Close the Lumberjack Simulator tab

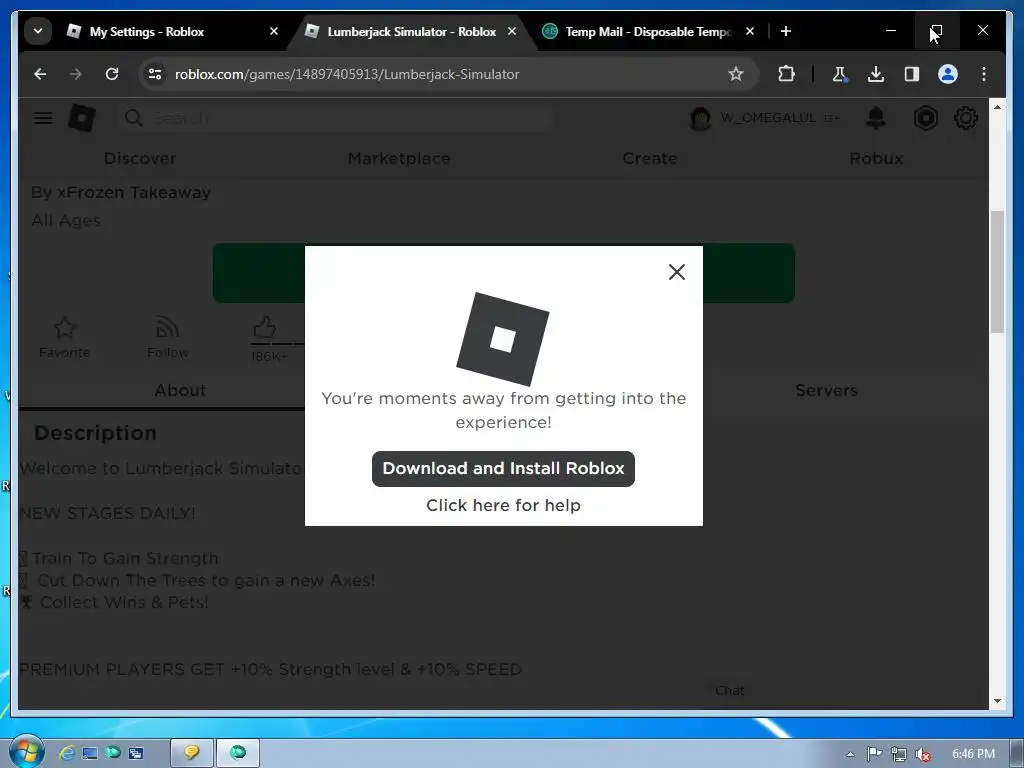(x=512, y=31)
